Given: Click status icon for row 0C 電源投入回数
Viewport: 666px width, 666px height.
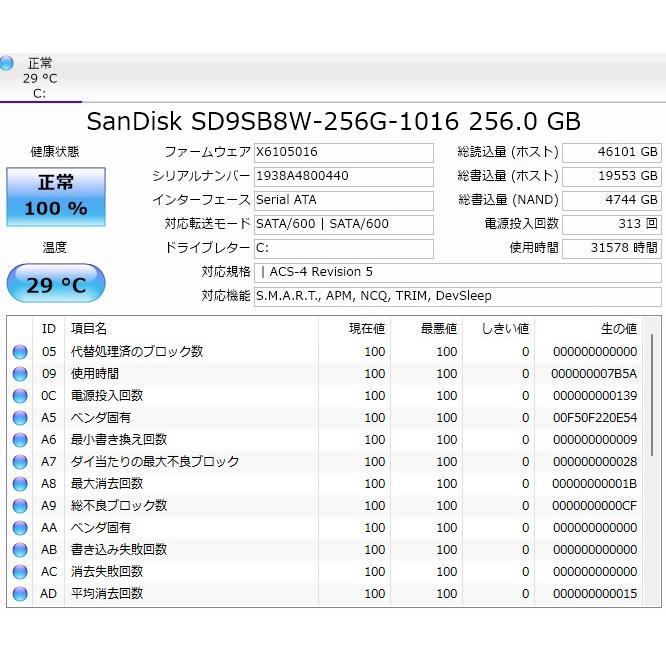Looking at the screenshot, I should [x=20, y=396].
